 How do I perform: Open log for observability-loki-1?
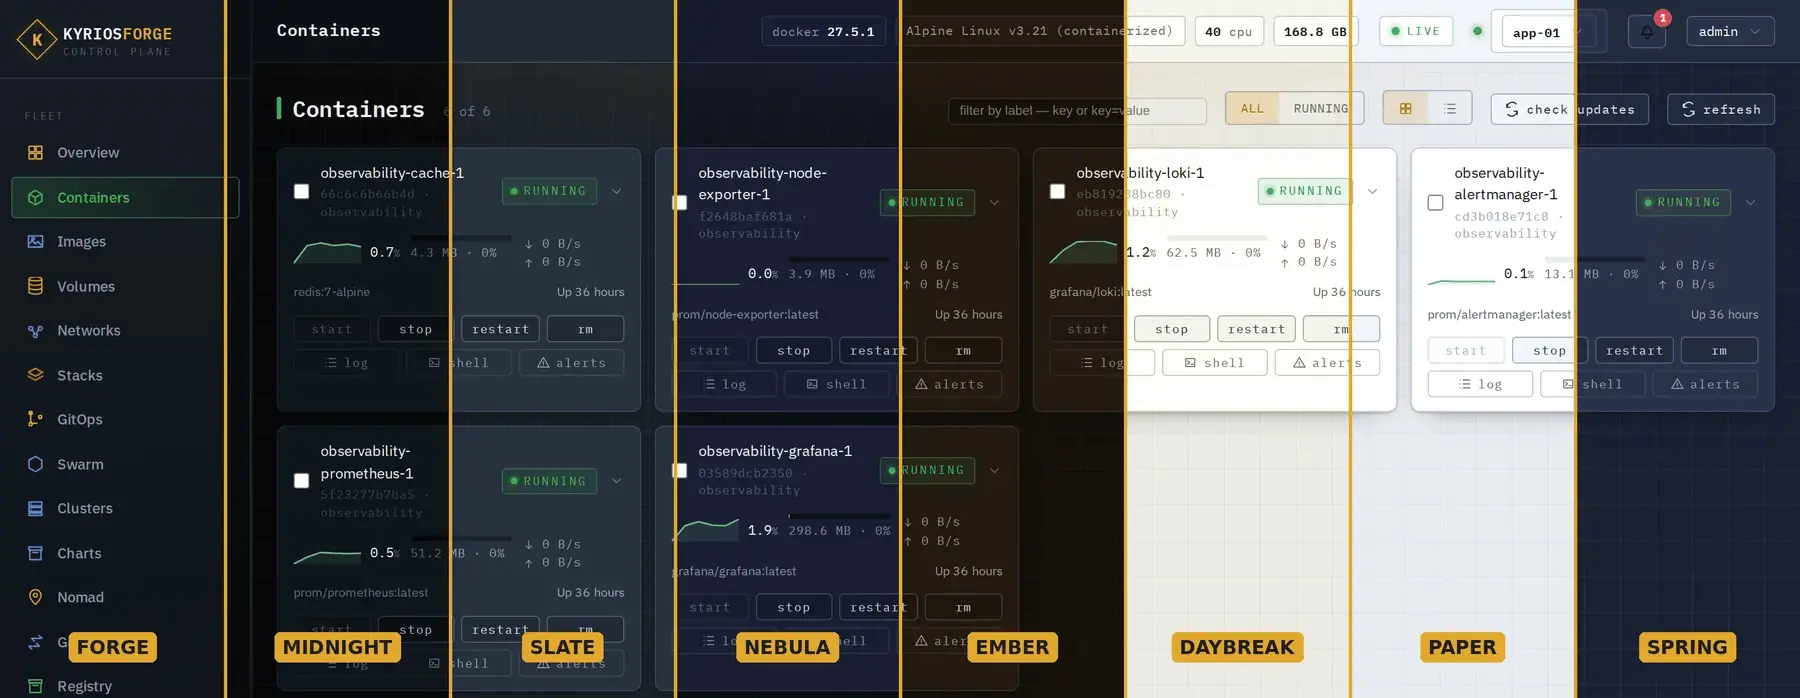pos(1103,363)
